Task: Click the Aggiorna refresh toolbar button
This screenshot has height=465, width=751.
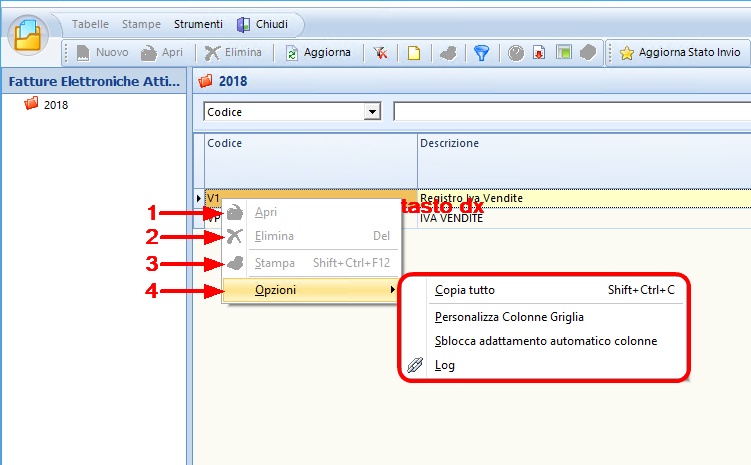Action: (319, 53)
